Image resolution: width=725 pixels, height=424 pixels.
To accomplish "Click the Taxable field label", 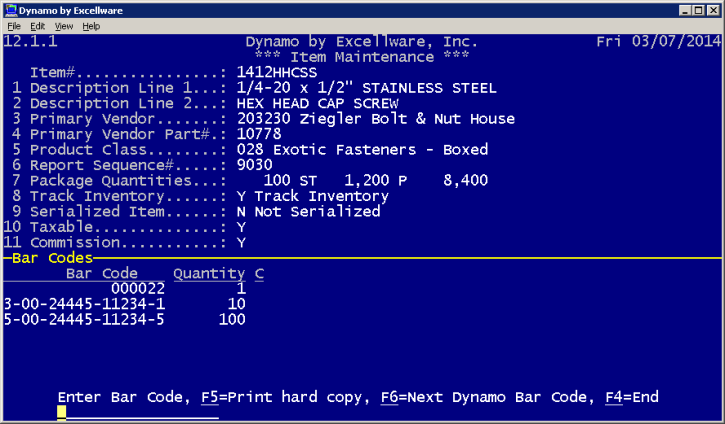I will tap(61, 227).
